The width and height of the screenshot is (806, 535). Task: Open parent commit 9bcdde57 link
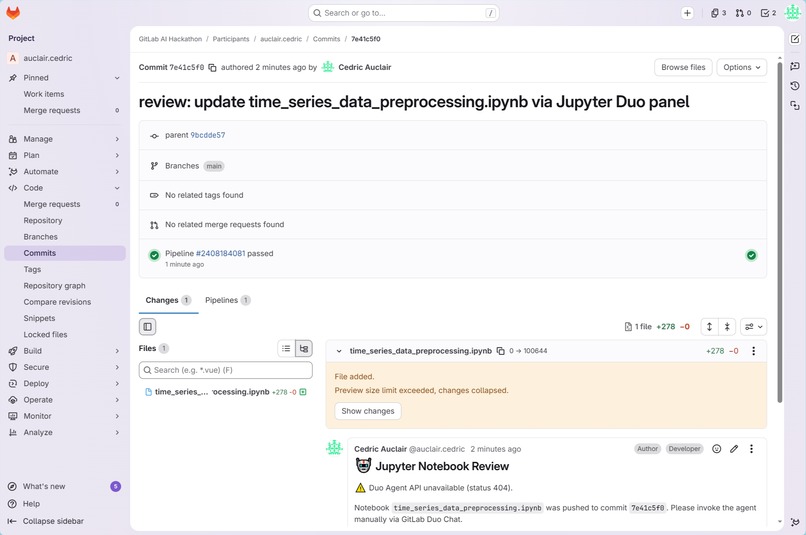[x=208, y=135]
